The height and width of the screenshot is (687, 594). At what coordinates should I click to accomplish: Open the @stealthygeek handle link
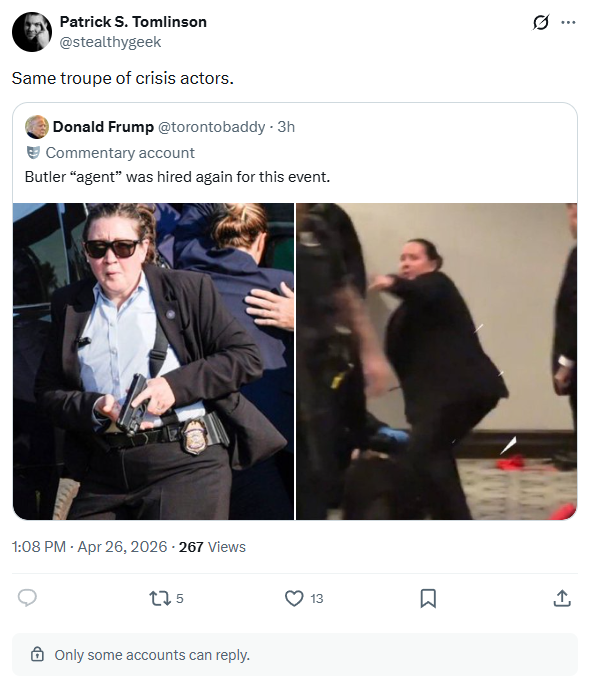coord(110,42)
